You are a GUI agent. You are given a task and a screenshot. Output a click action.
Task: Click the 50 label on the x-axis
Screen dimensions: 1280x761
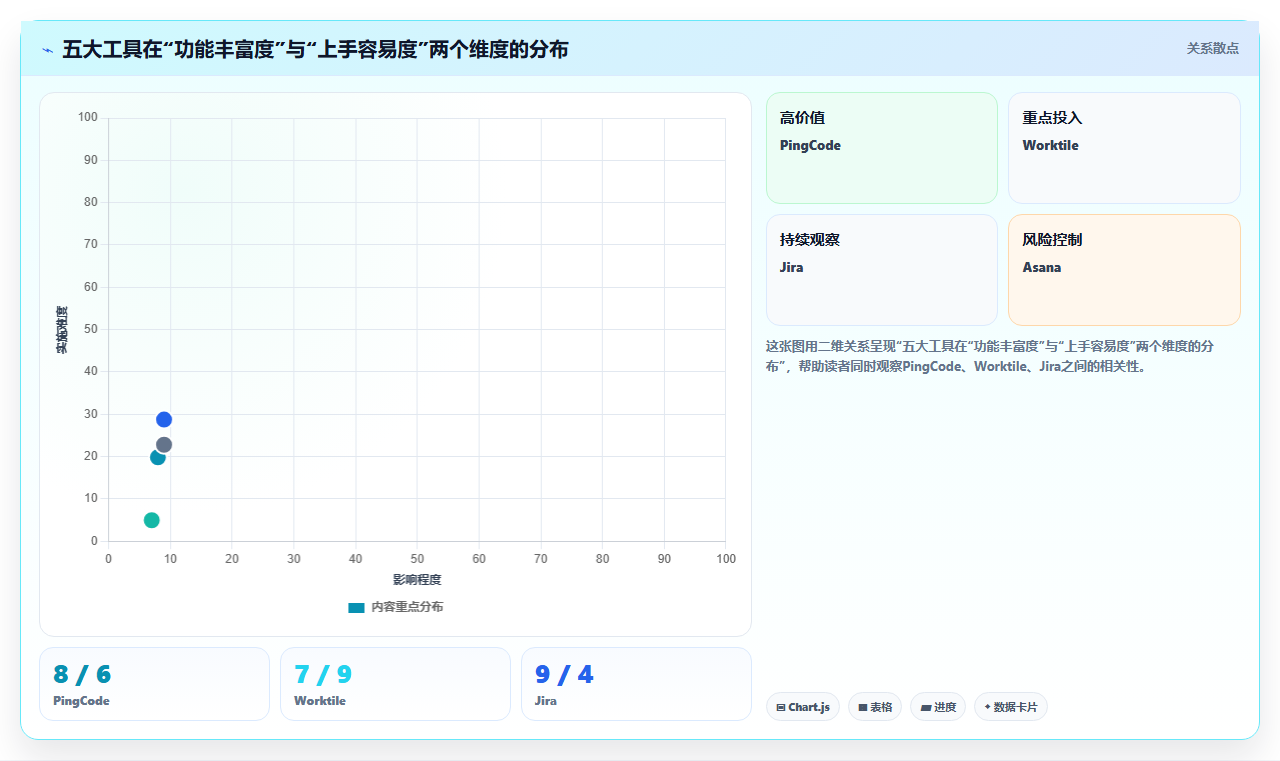coord(417,559)
